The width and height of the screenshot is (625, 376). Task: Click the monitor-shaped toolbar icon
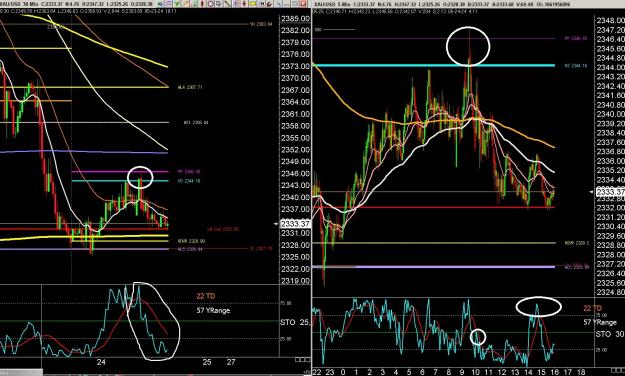(x=218, y=4)
